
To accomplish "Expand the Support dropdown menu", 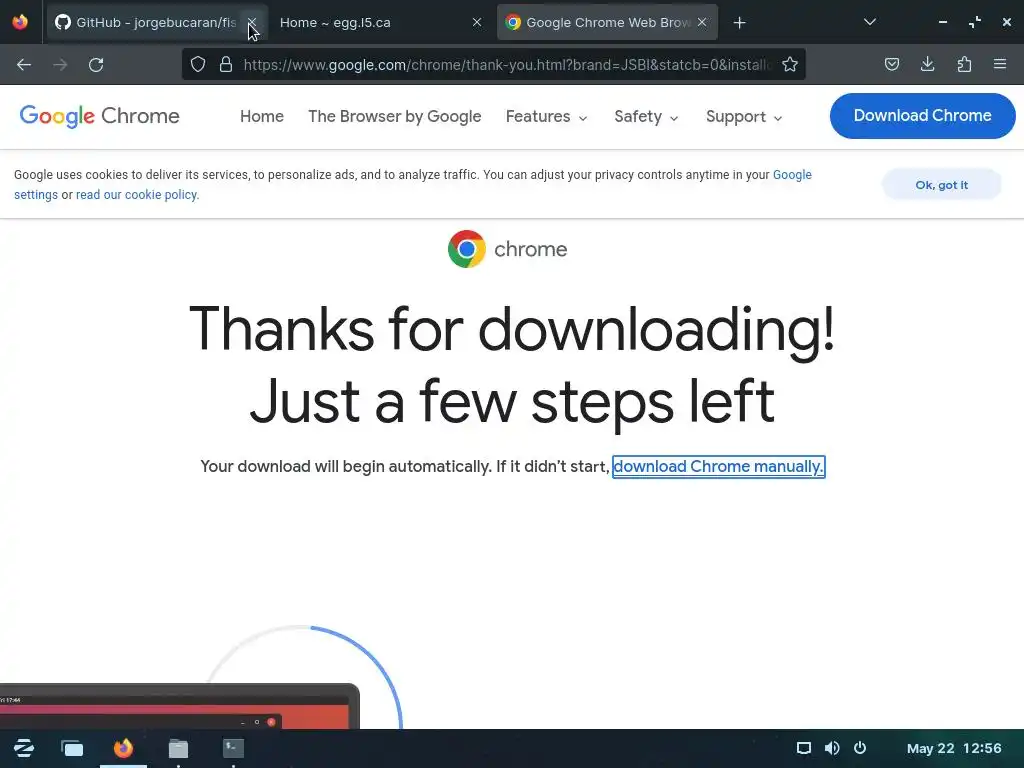I will (x=744, y=116).
